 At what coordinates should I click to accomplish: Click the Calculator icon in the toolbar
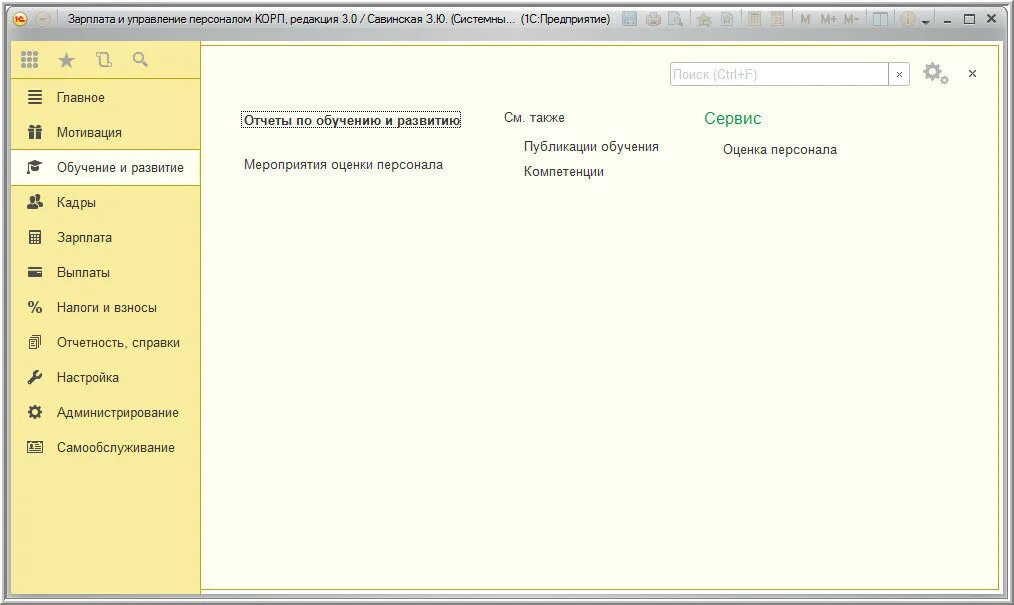753,17
